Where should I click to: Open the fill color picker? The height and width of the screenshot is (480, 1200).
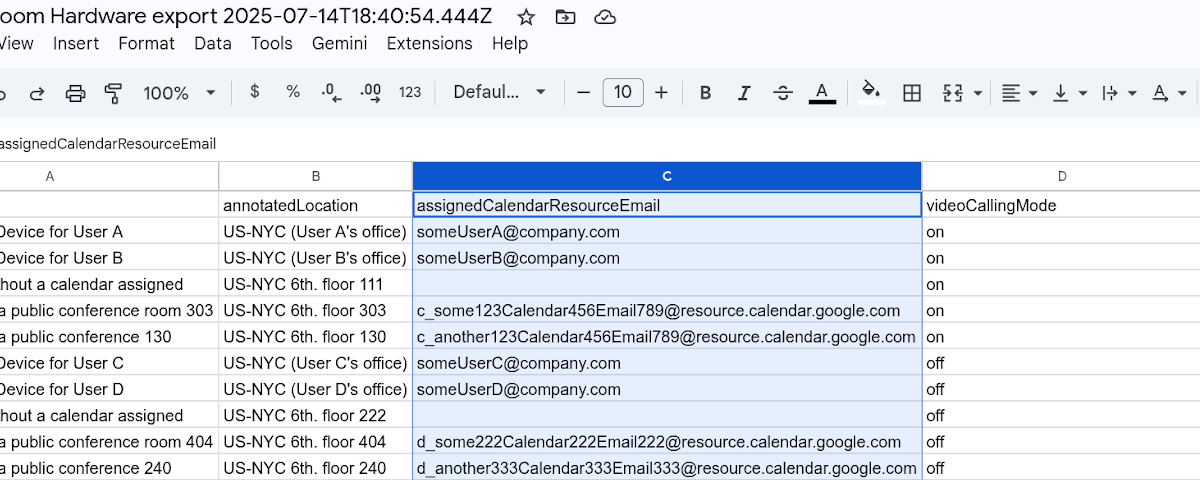pos(871,93)
